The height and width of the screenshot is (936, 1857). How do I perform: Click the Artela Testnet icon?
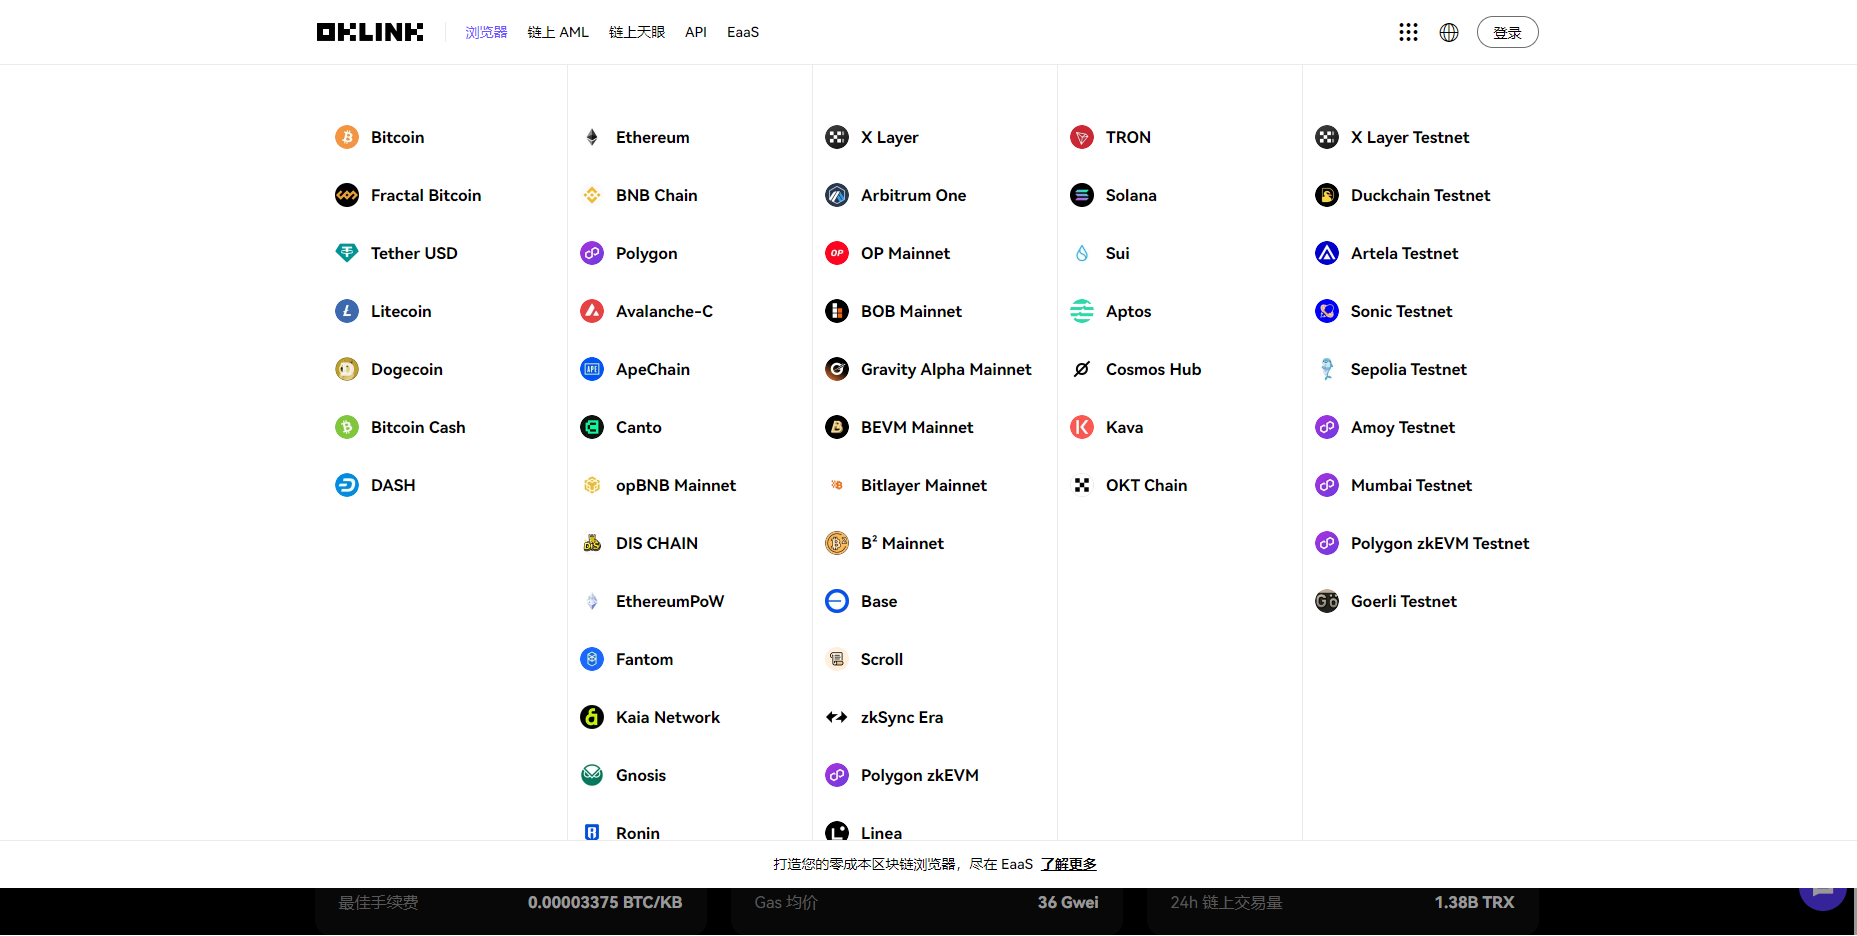tap(1327, 253)
